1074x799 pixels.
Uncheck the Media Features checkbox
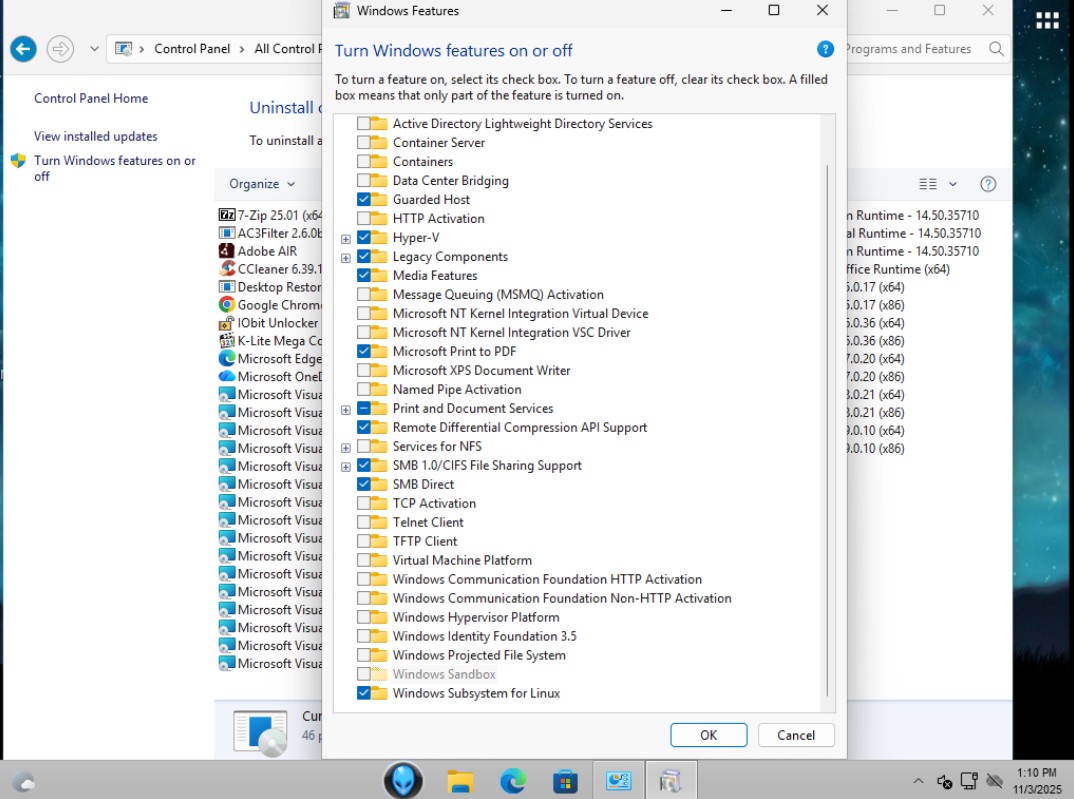coord(364,275)
